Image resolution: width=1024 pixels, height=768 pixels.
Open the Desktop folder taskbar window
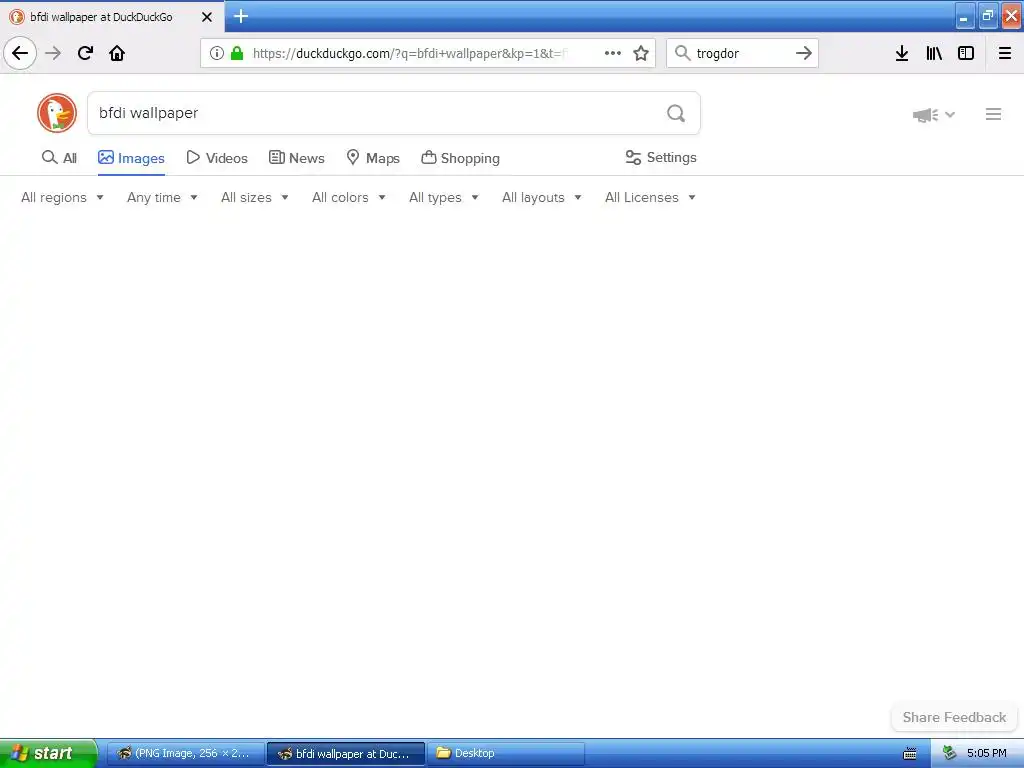point(505,753)
